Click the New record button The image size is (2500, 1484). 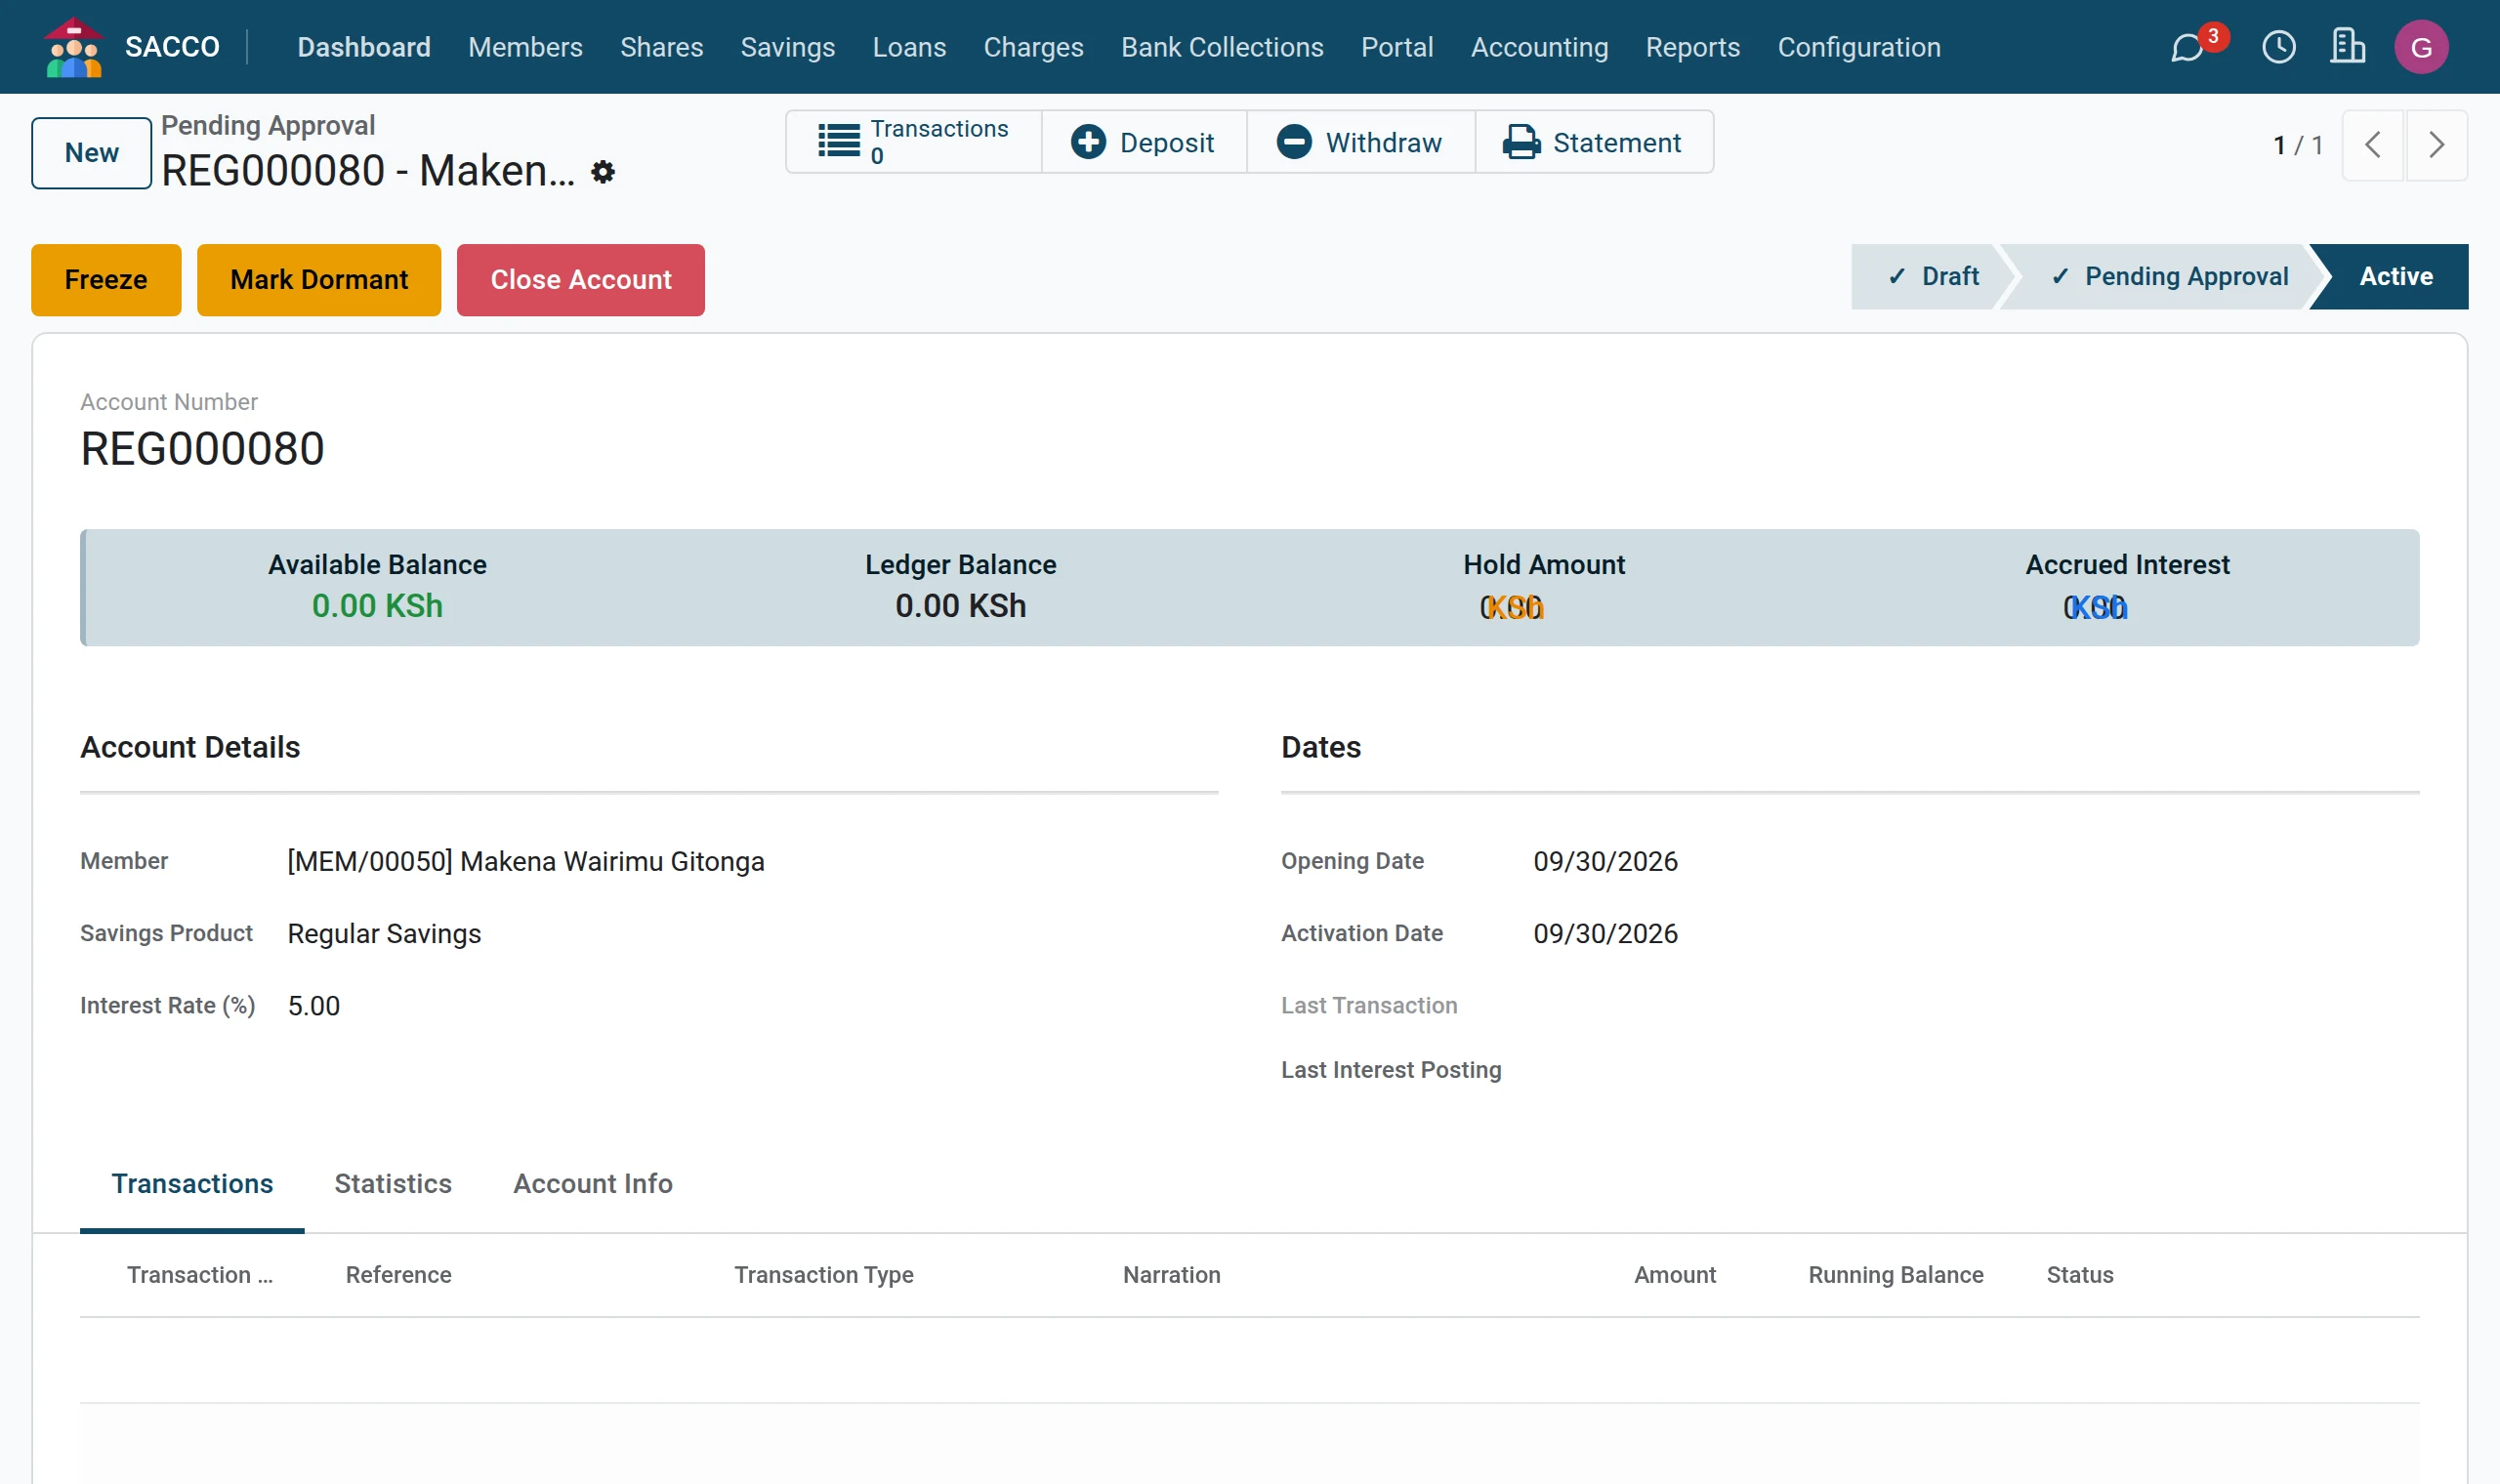click(x=91, y=152)
